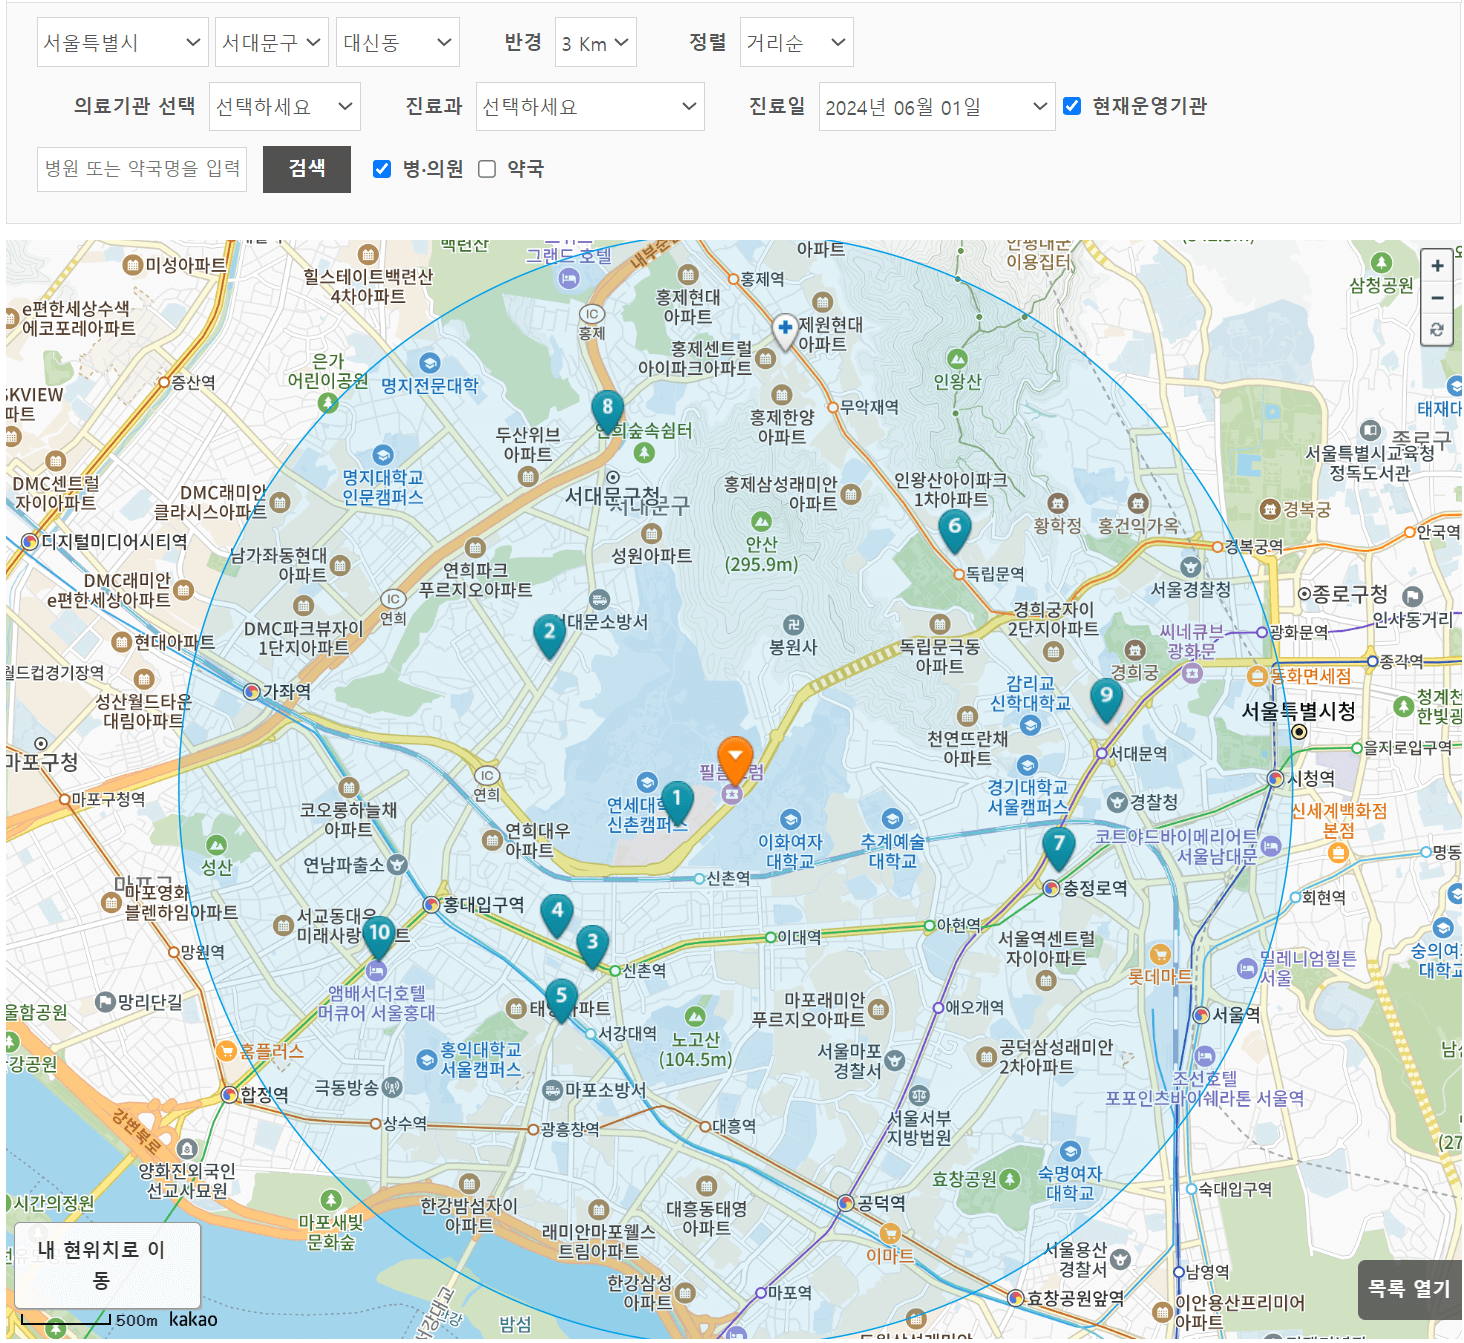Select marker 2 near 서대문소방서
Screen dimensions: 1464x1343
click(x=549, y=633)
